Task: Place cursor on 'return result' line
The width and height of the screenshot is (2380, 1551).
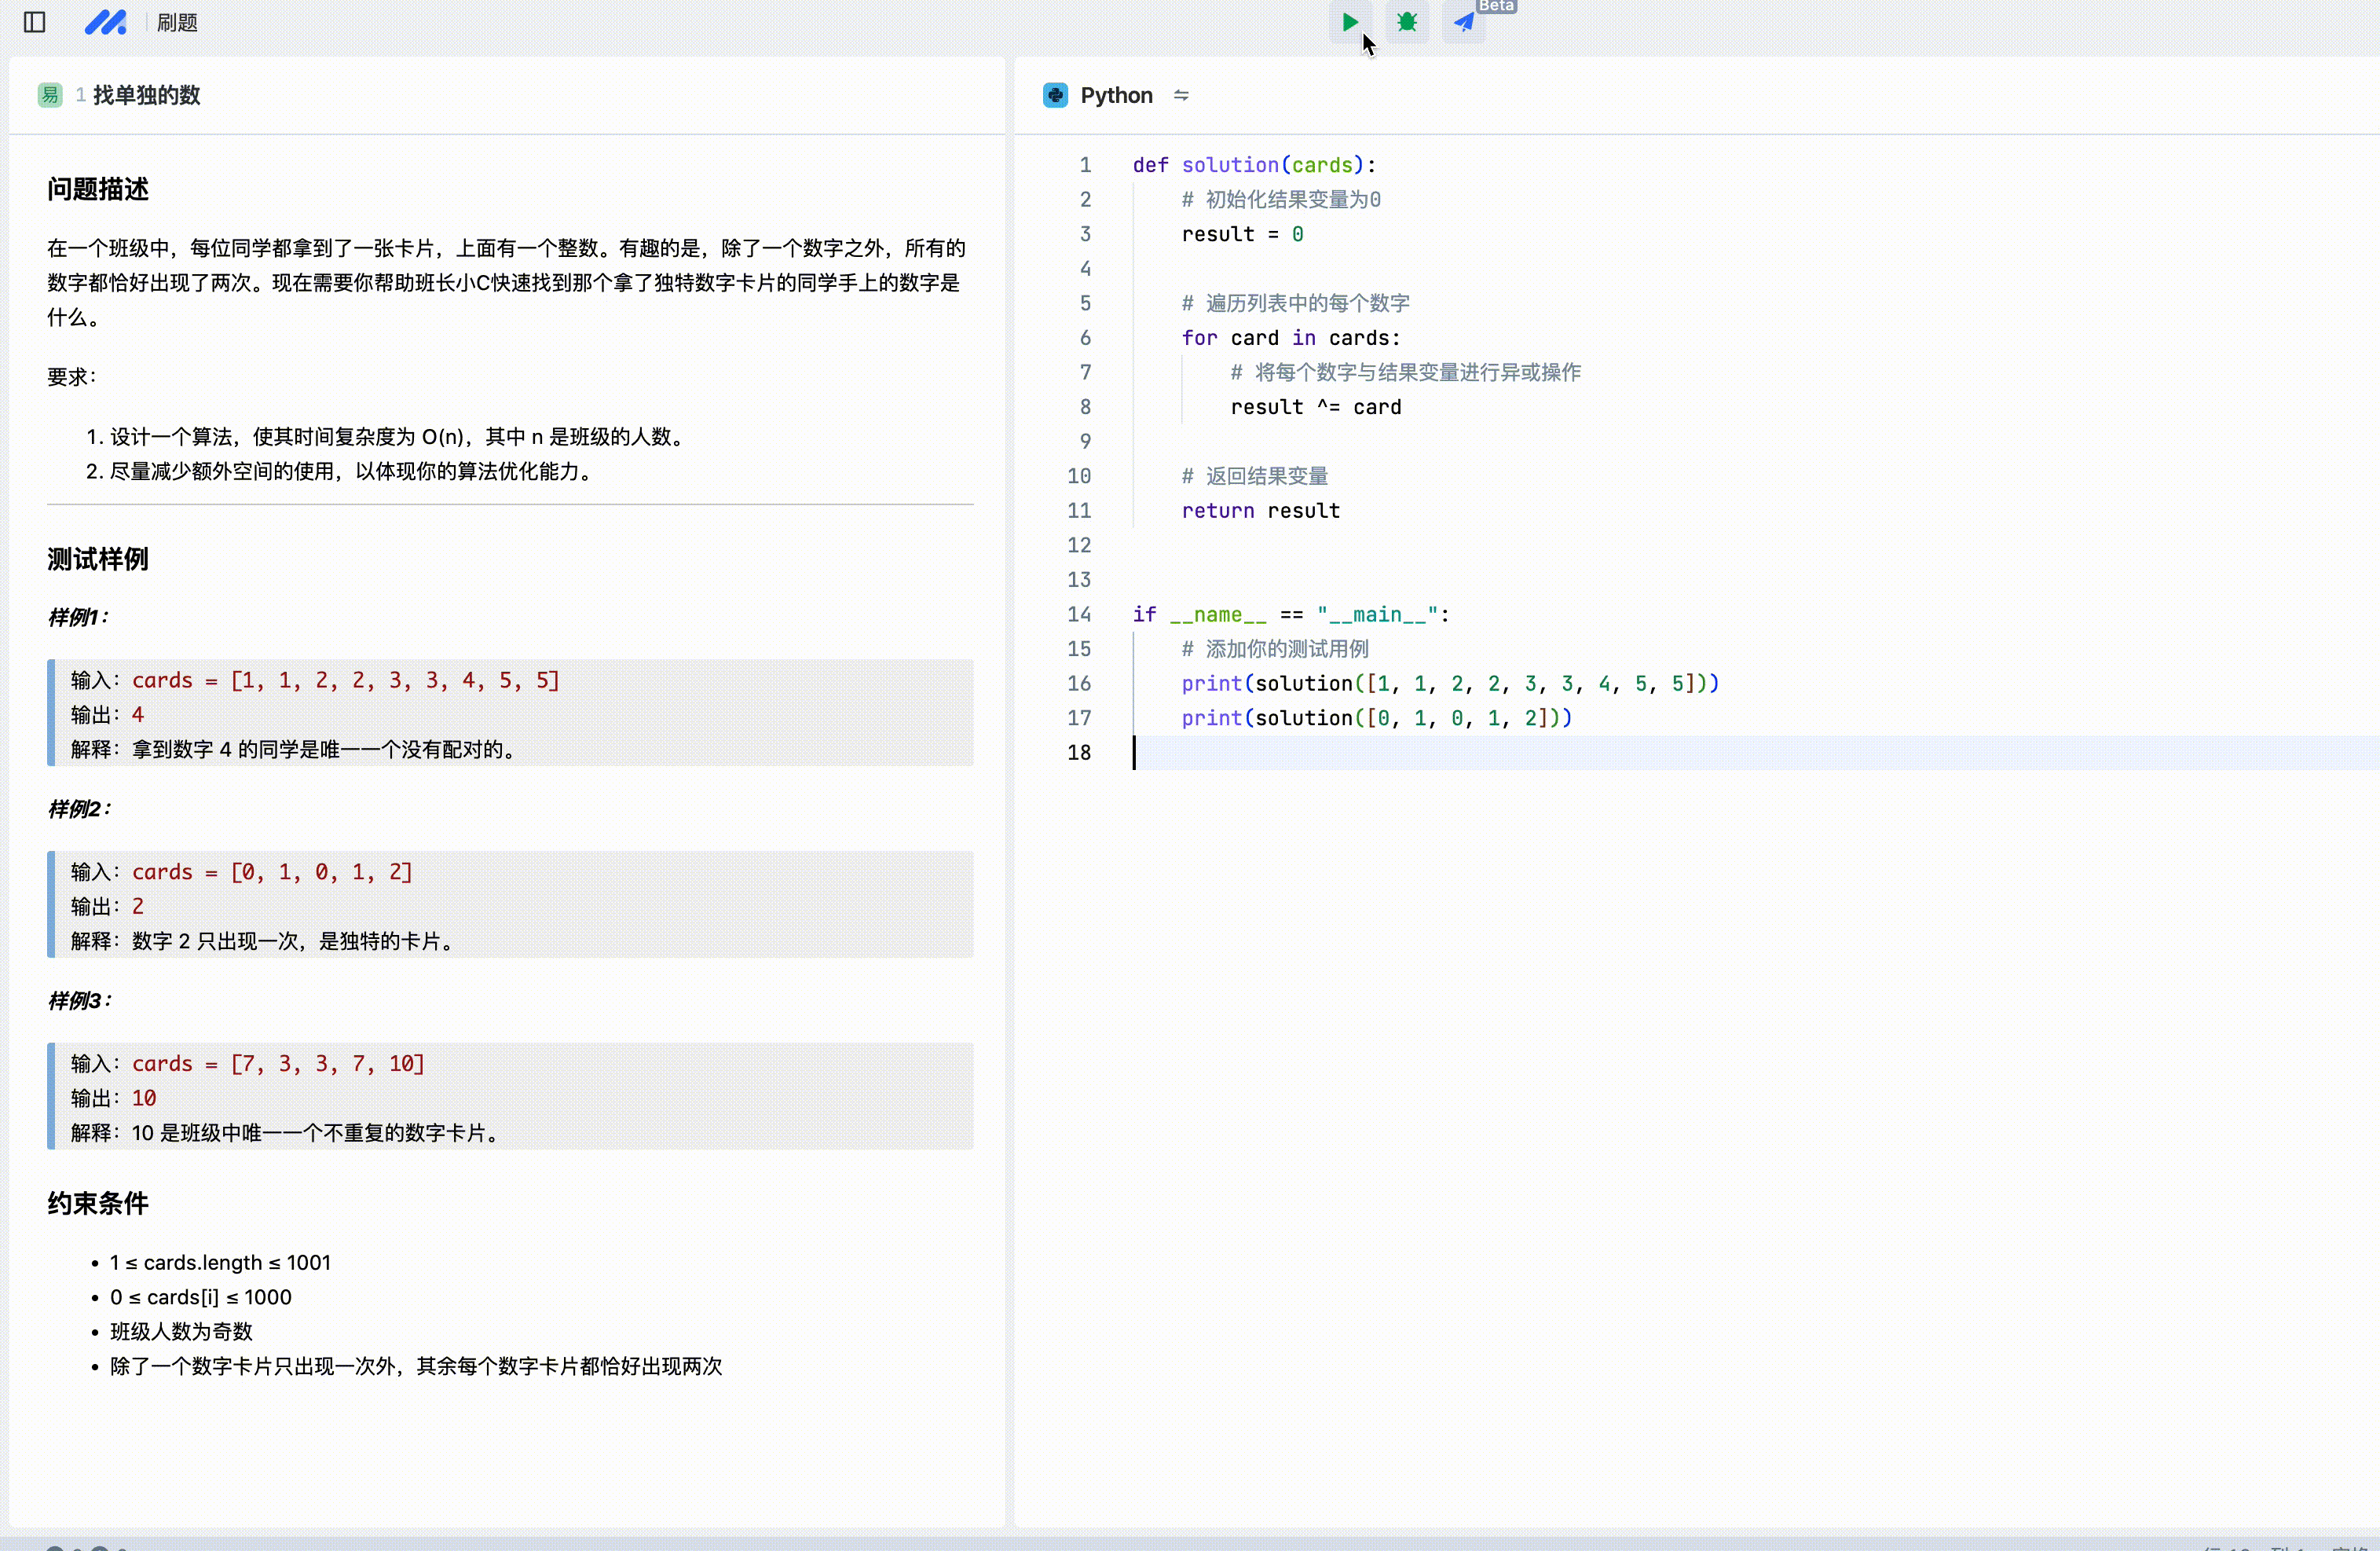Action: point(1260,511)
